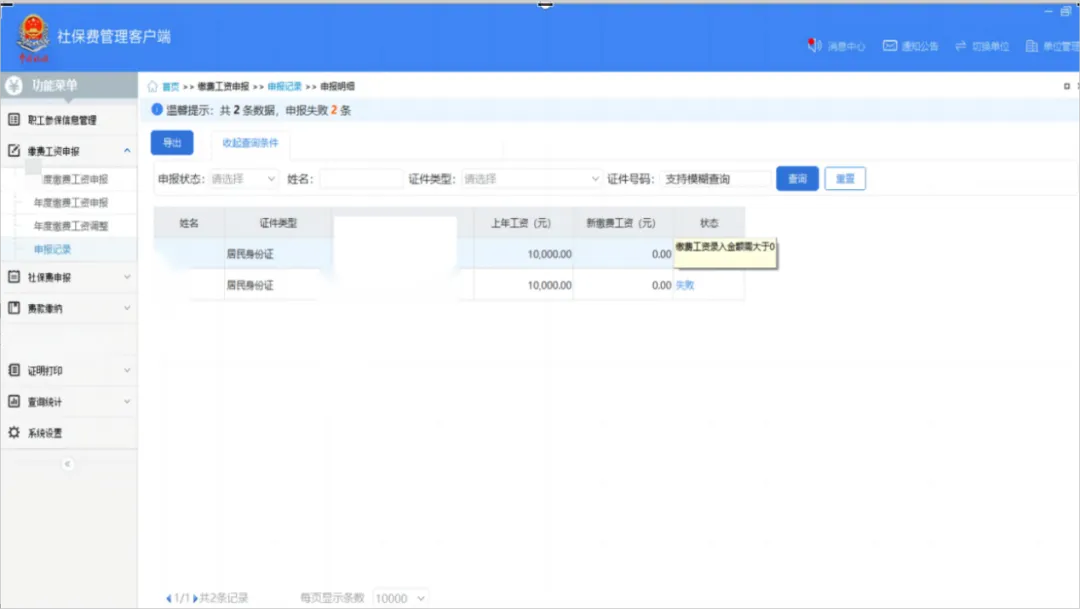Click 10,000.00 in the 失败 row
The image size is (1080, 609).
[549, 285]
